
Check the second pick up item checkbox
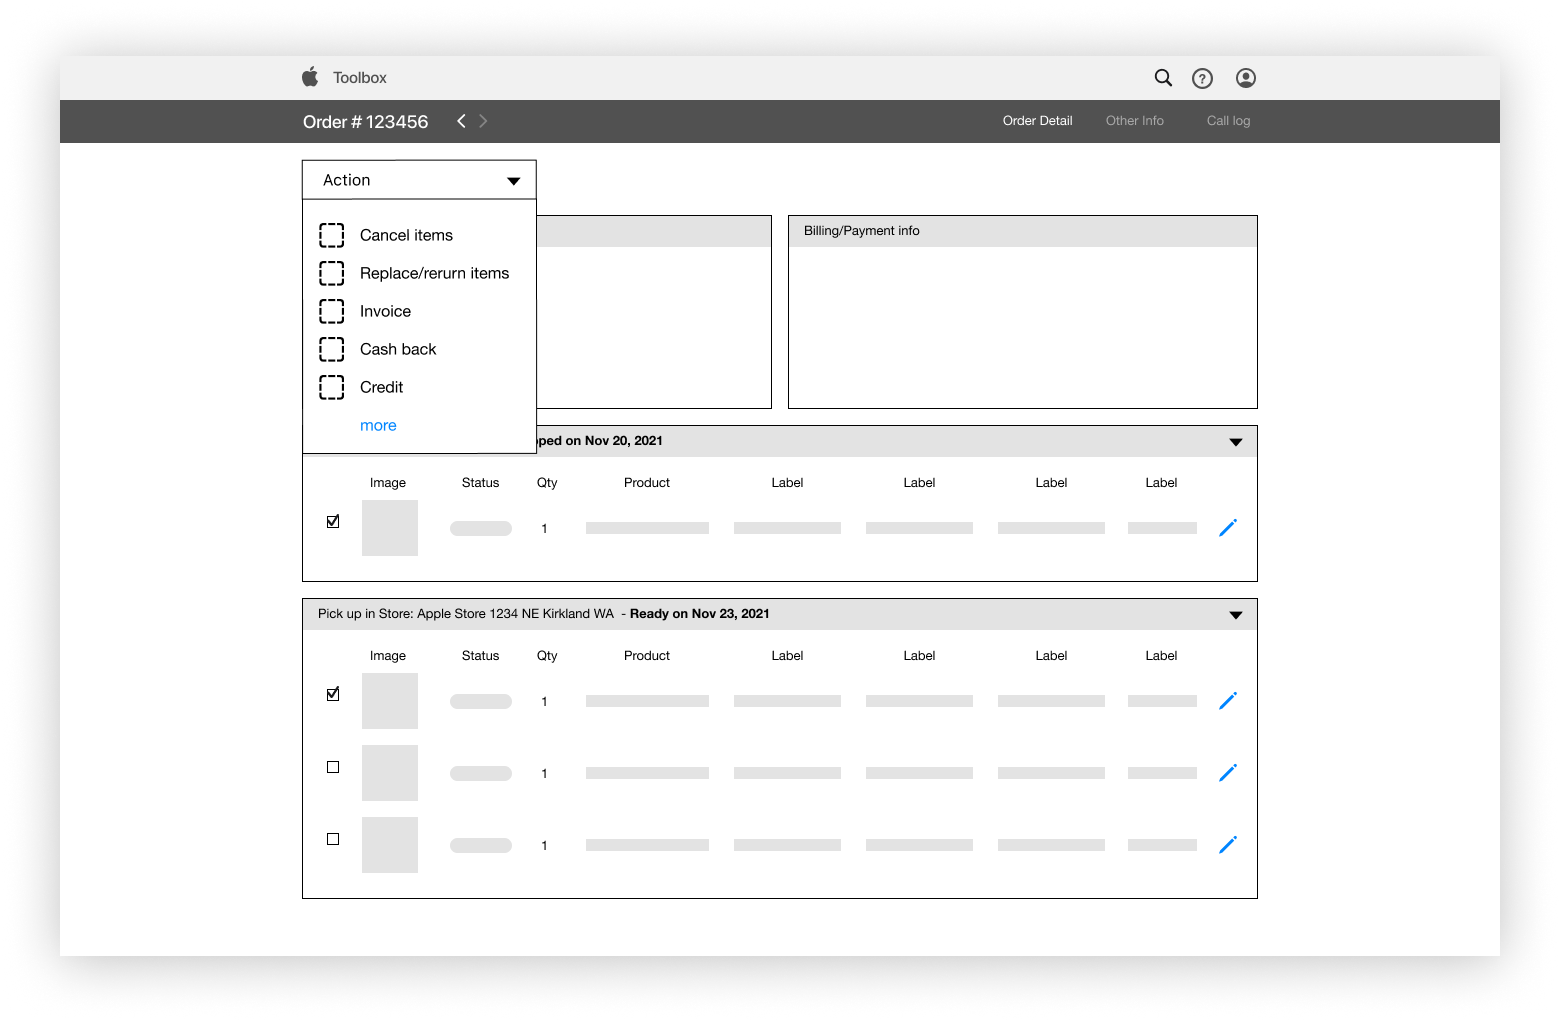click(333, 767)
